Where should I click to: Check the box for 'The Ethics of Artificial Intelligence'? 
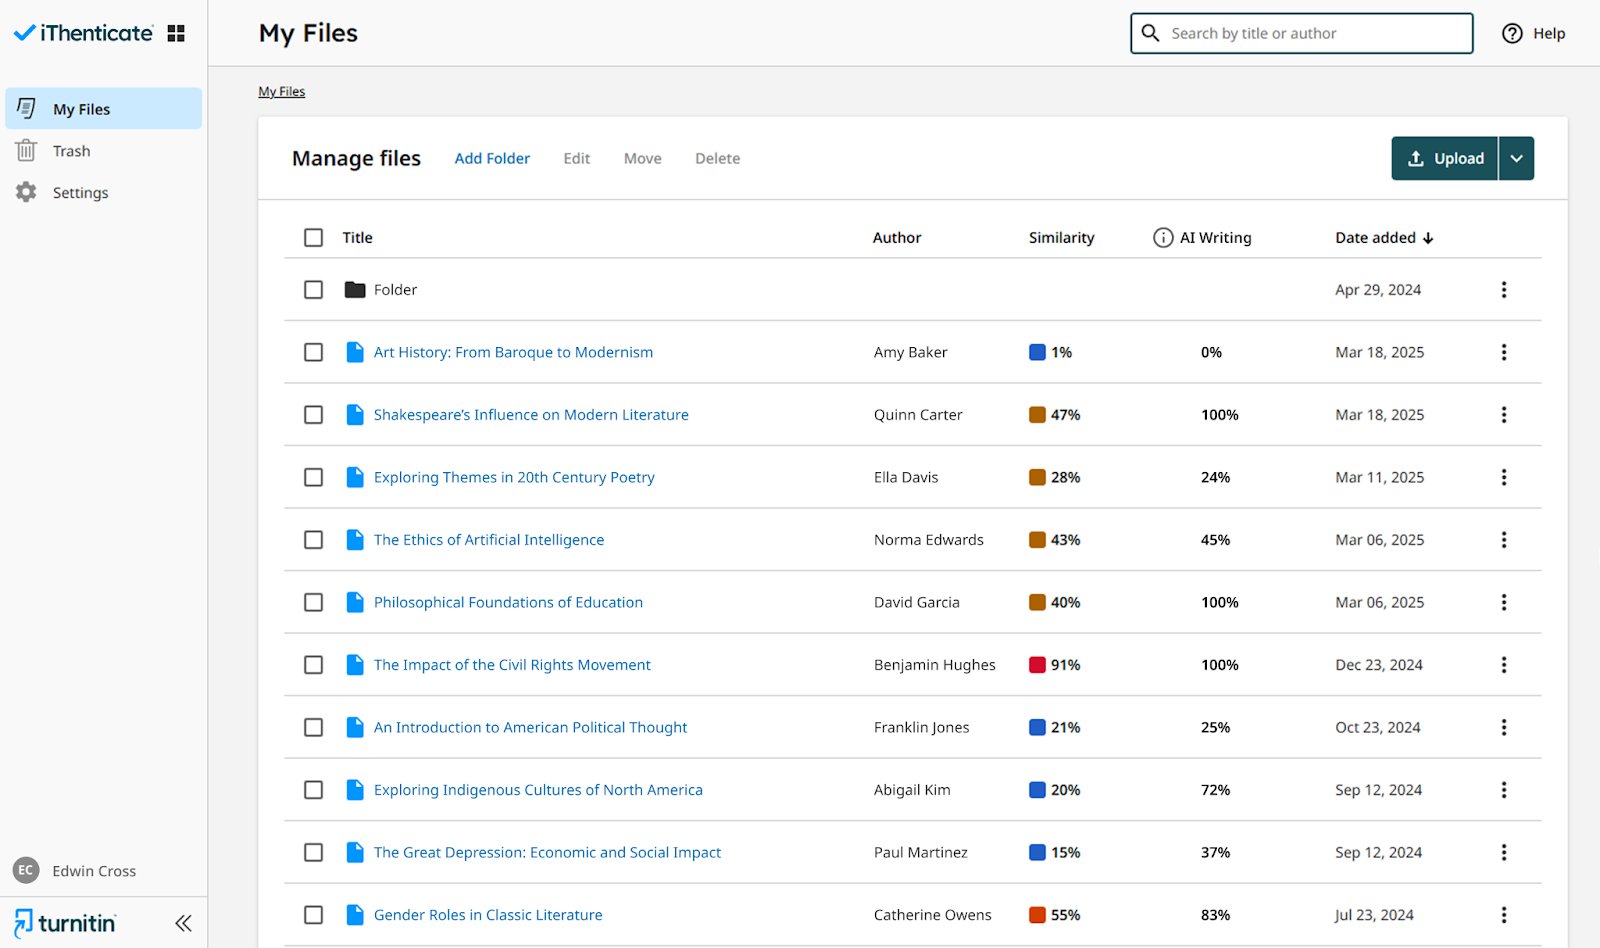[x=313, y=539]
